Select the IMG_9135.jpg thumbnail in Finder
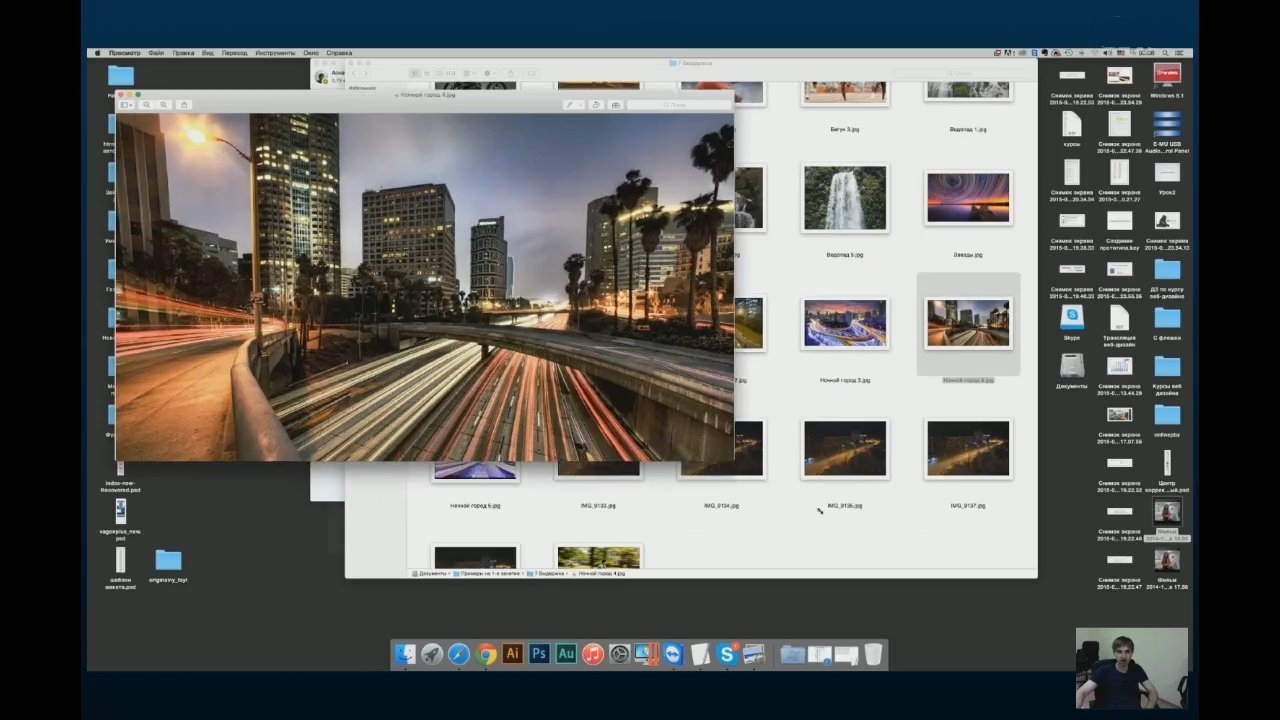The width and height of the screenshot is (1280, 720). tap(845, 449)
